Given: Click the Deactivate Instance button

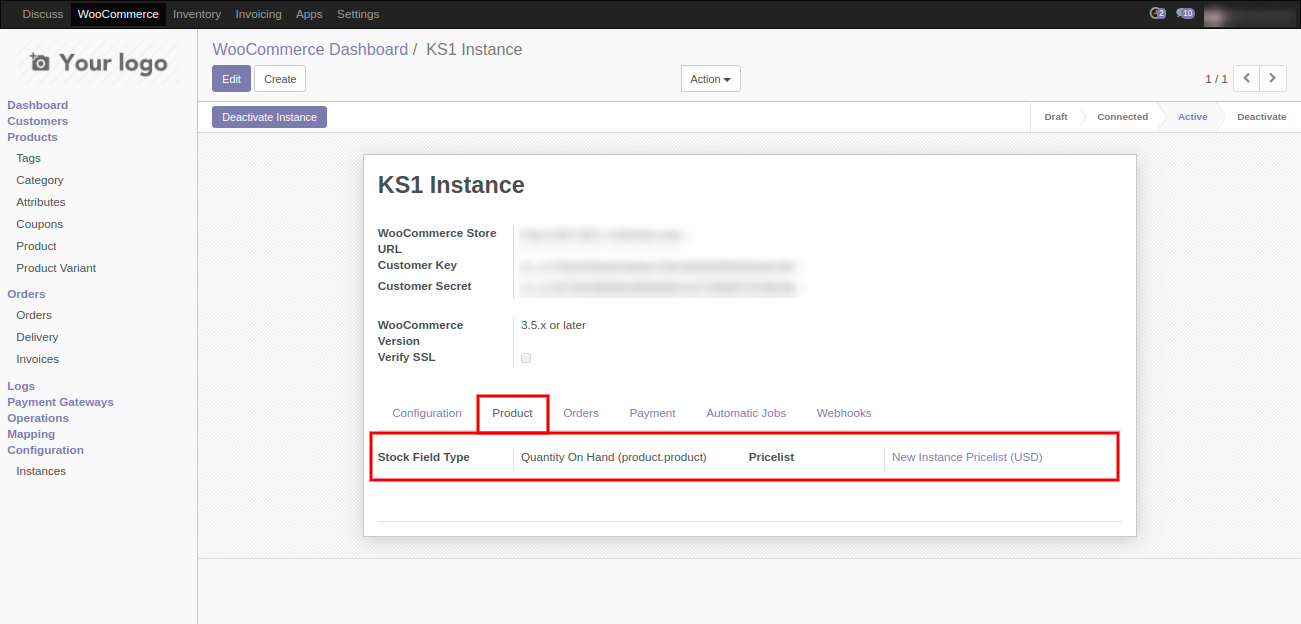Looking at the screenshot, I should coord(269,117).
